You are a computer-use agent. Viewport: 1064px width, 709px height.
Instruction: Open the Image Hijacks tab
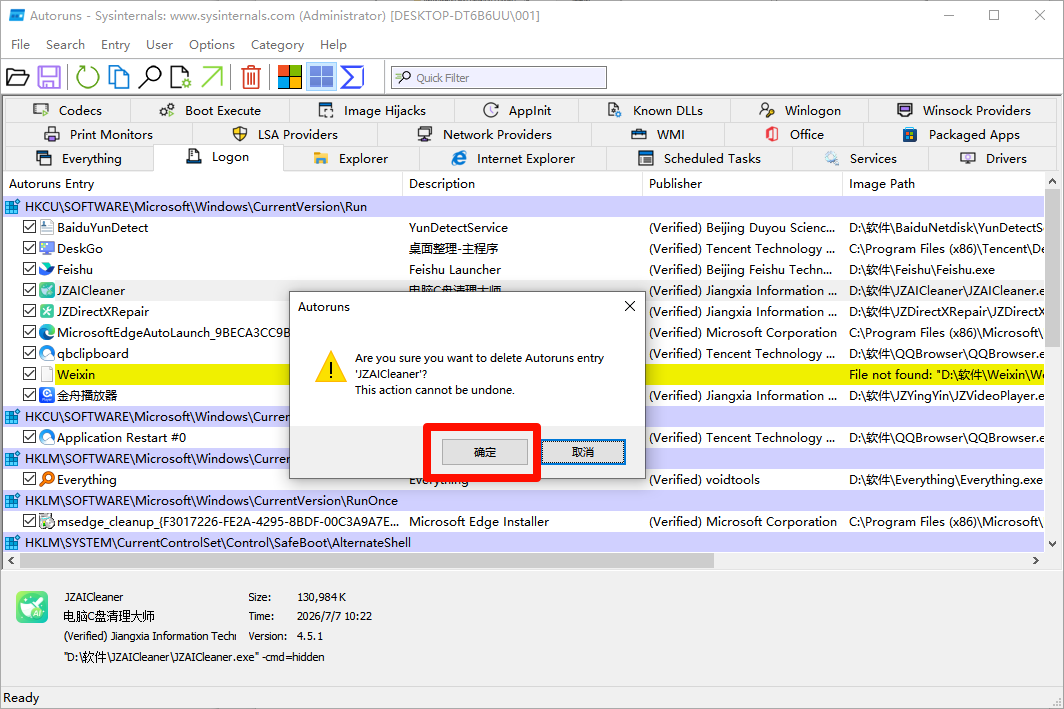[372, 111]
